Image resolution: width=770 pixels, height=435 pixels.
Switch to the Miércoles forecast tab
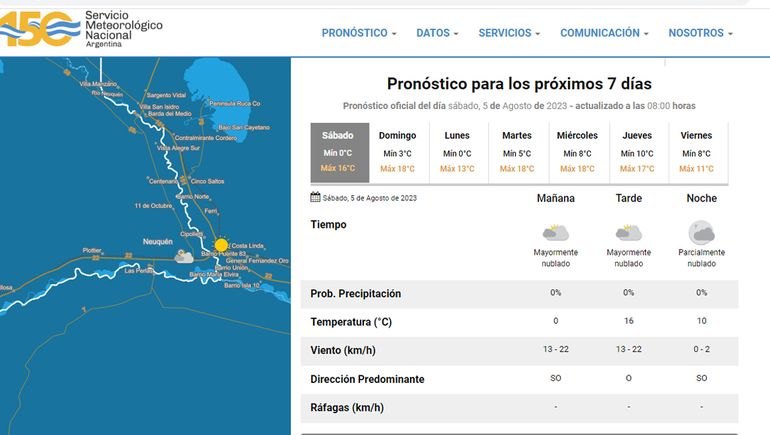point(578,153)
